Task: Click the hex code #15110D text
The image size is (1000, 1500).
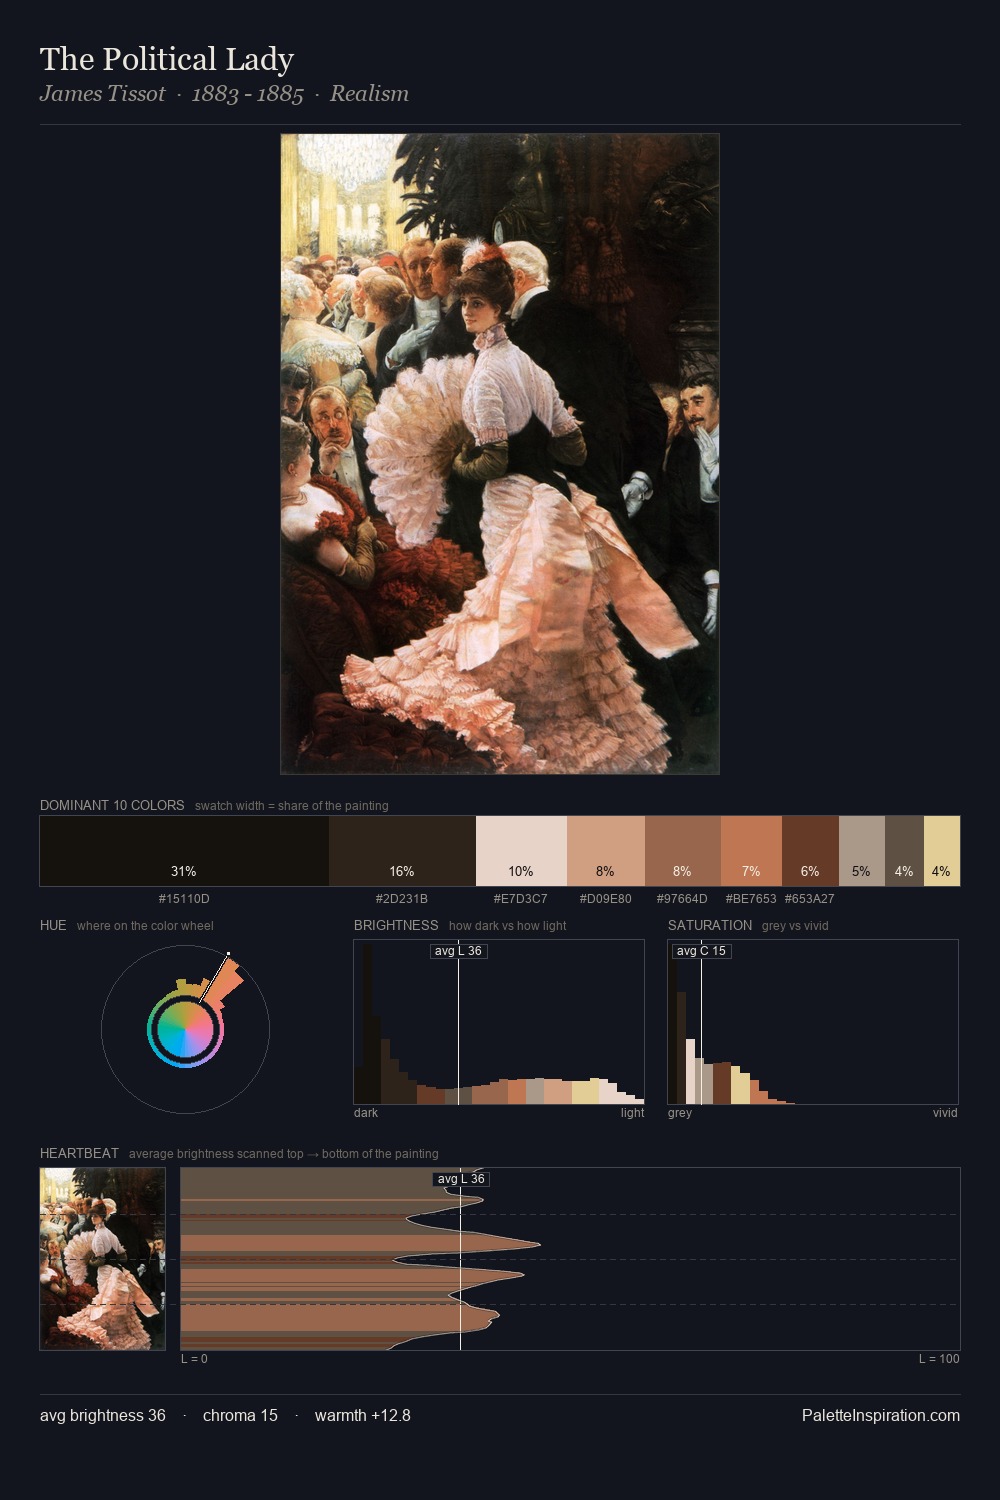Action: click(184, 899)
